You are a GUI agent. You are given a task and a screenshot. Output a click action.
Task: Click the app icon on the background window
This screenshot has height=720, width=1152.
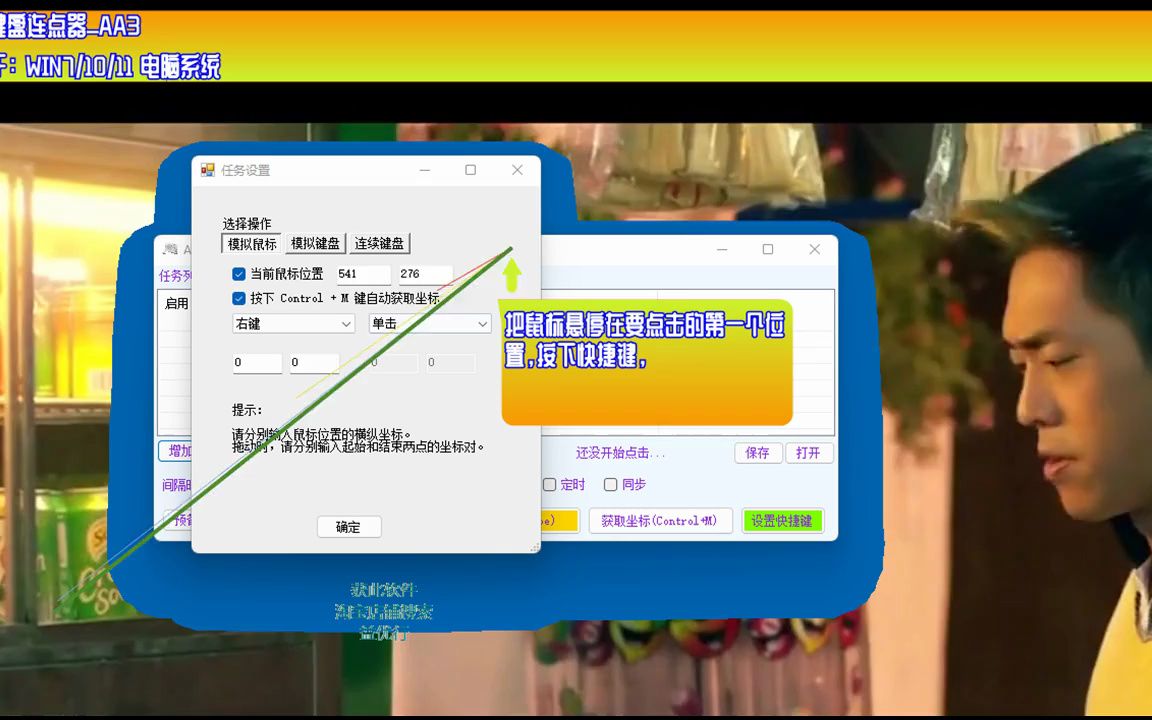coord(169,249)
